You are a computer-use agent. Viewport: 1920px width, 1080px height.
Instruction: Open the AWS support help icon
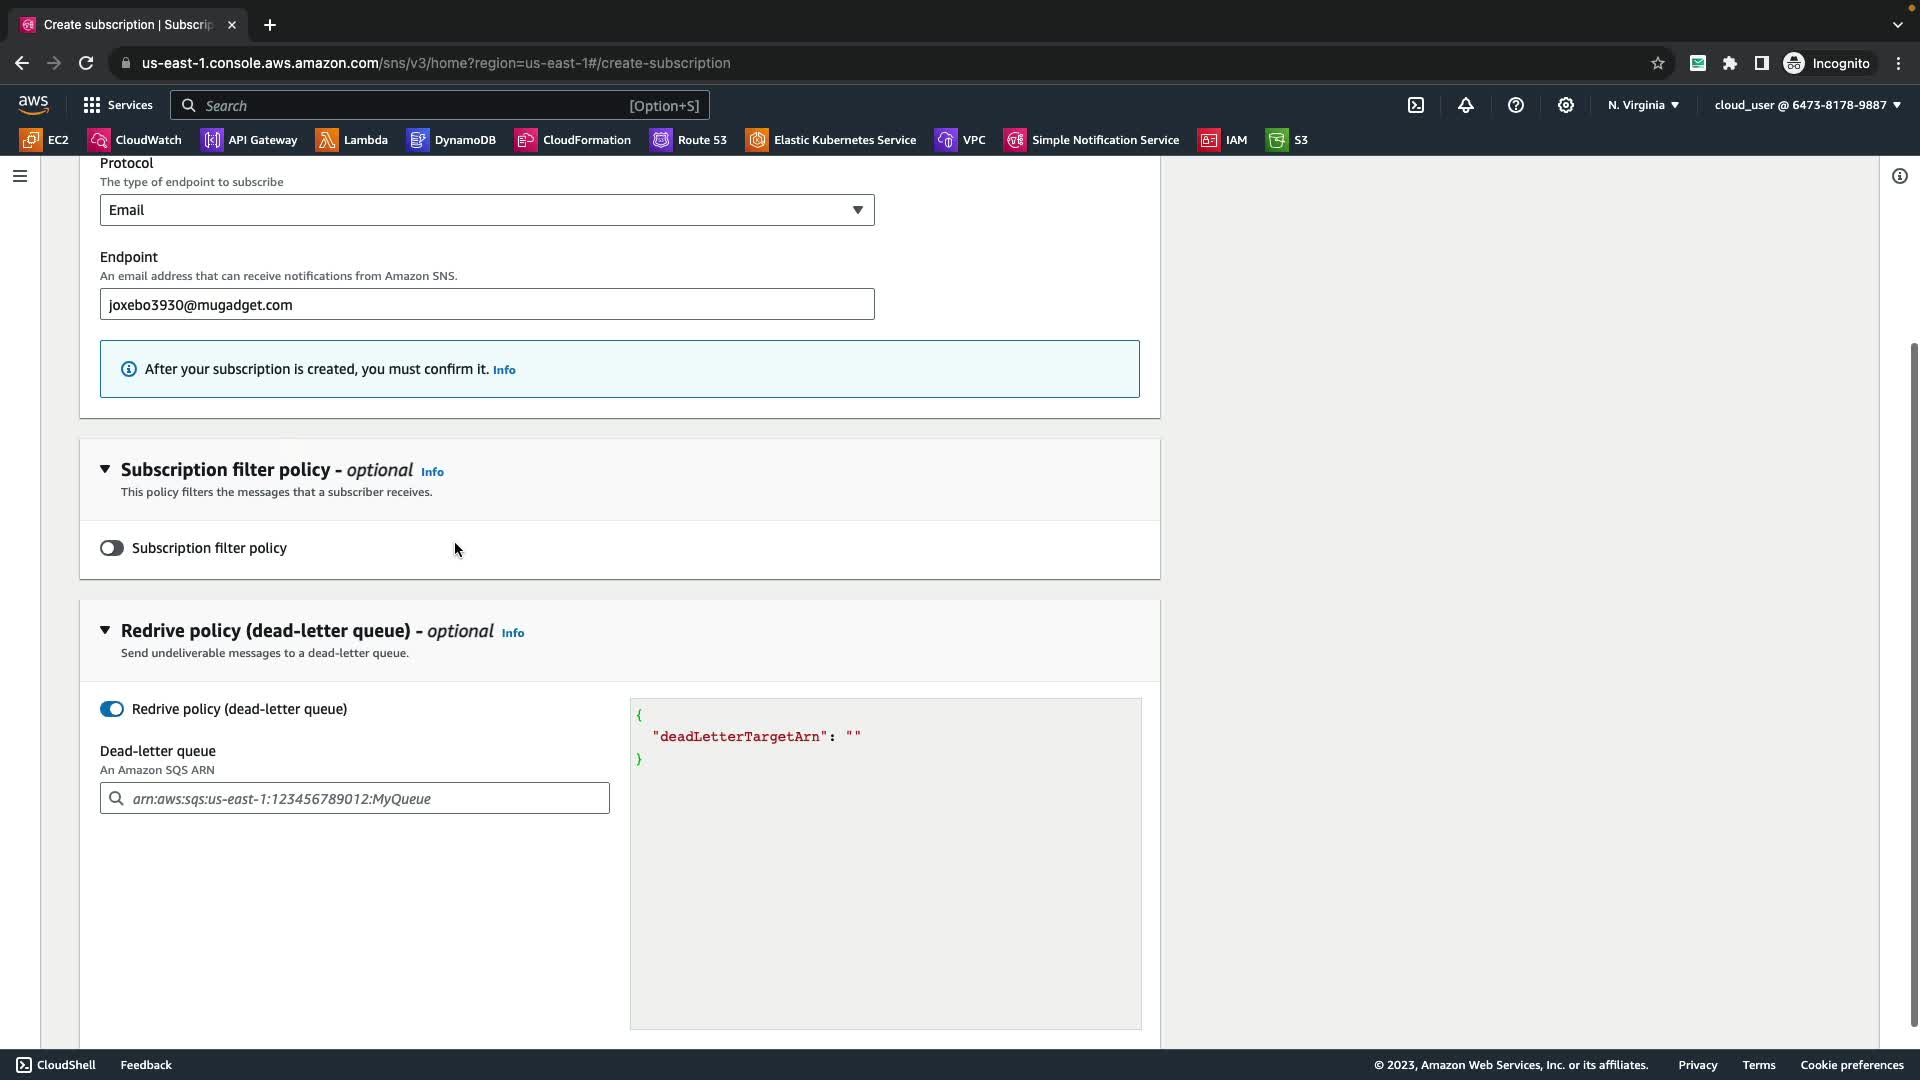click(x=1516, y=105)
